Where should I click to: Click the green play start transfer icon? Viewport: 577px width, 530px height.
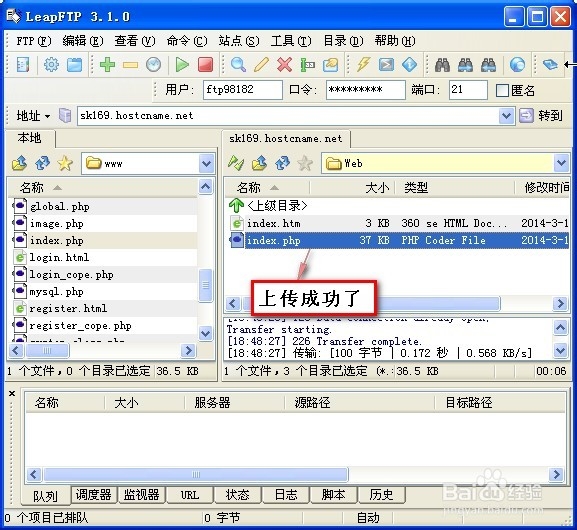click(182, 65)
